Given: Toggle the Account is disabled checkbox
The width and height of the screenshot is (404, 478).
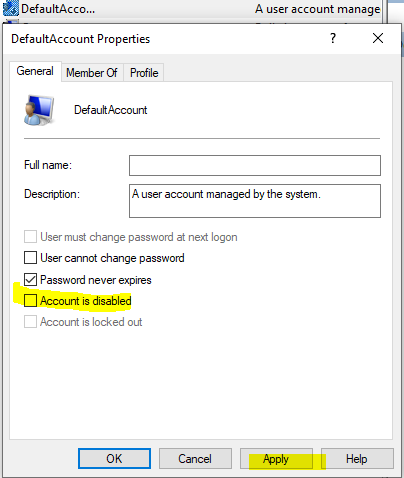Looking at the screenshot, I should [30, 300].
